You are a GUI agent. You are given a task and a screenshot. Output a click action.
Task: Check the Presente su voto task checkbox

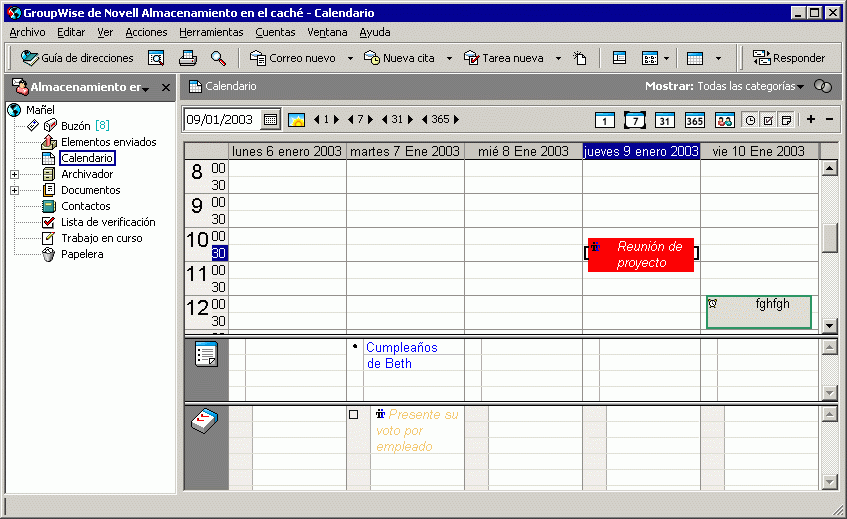point(354,415)
